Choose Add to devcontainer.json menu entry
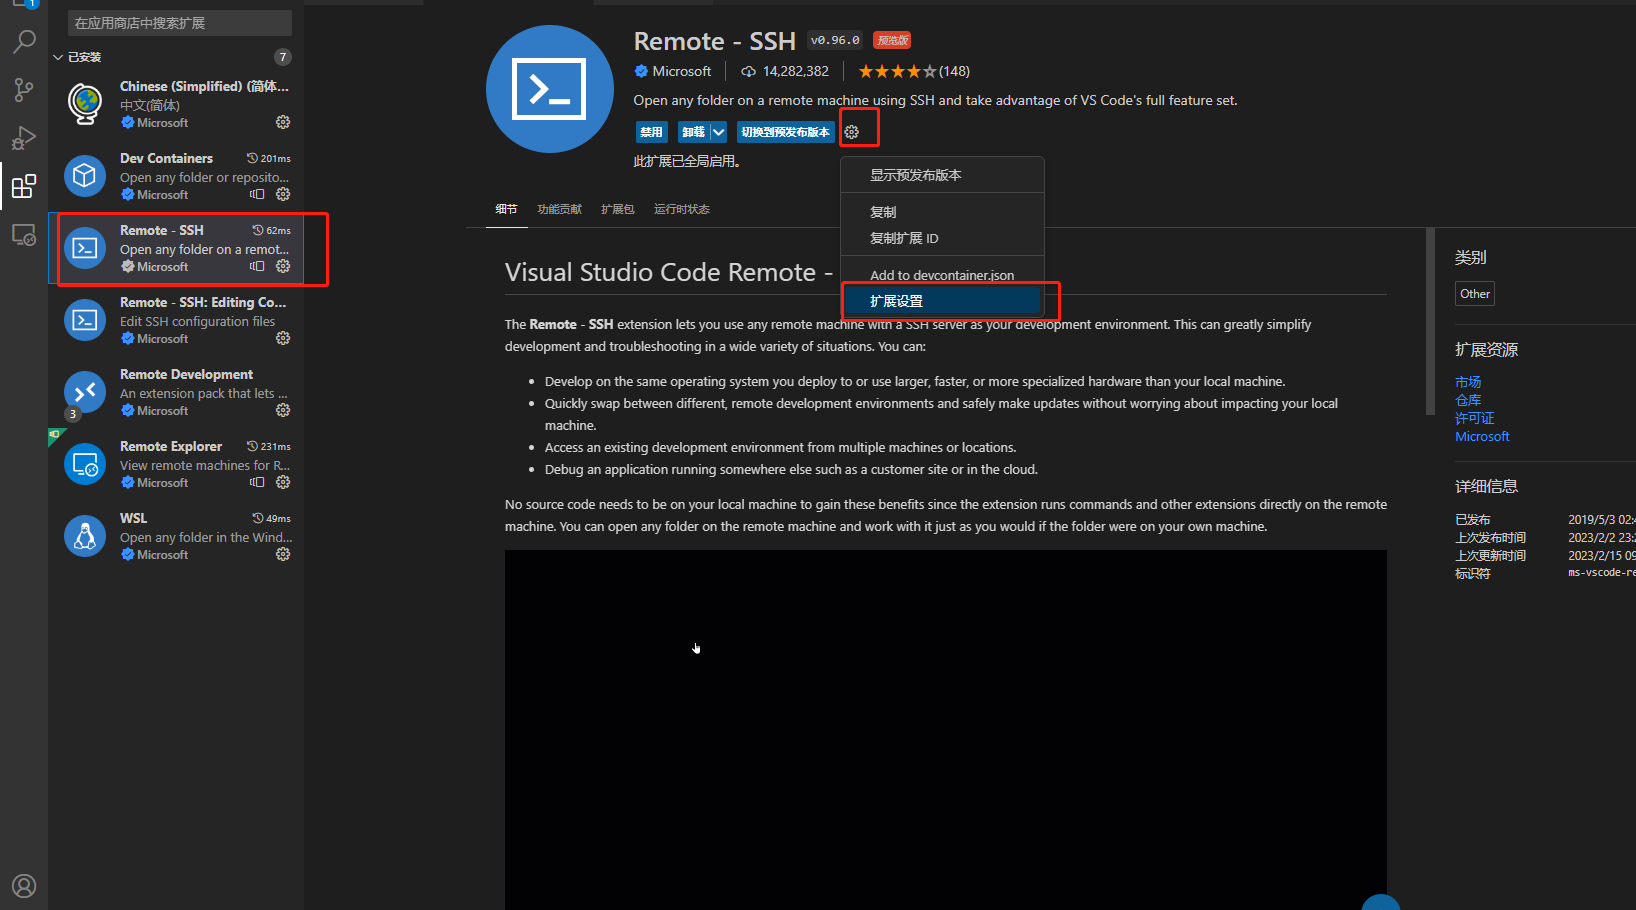This screenshot has height=910, width=1636. click(942, 275)
